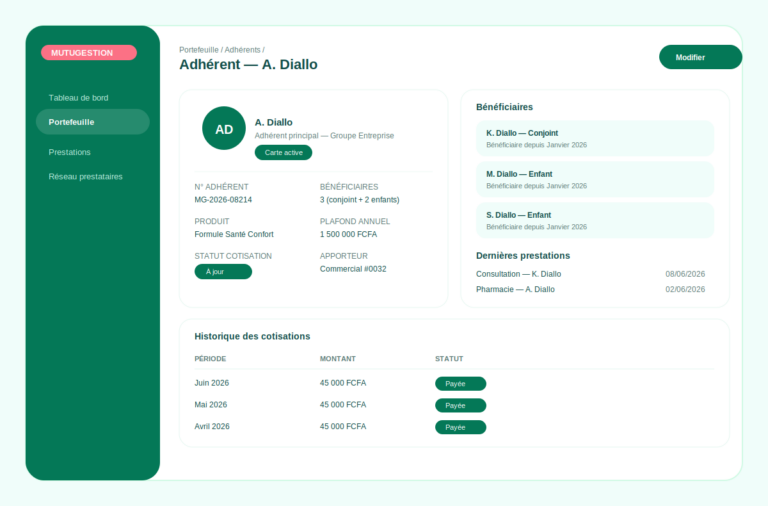Select Portefeuille sidebar item
The width and height of the screenshot is (768, 506).
pyautogui.click(x=93, y=122)
